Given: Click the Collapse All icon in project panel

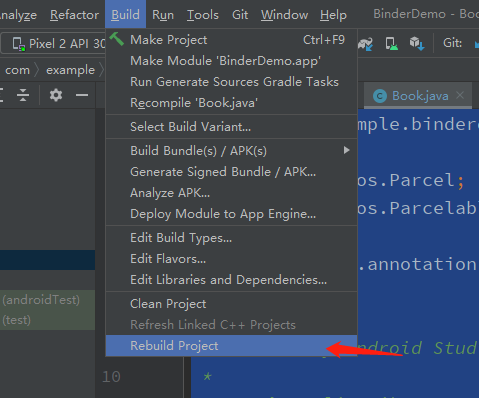Looking at the screenshot, I should [23, 95].
